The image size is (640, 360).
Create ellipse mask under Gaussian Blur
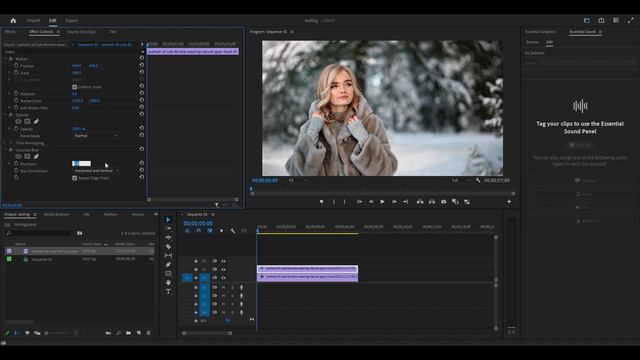click(18, 156)
